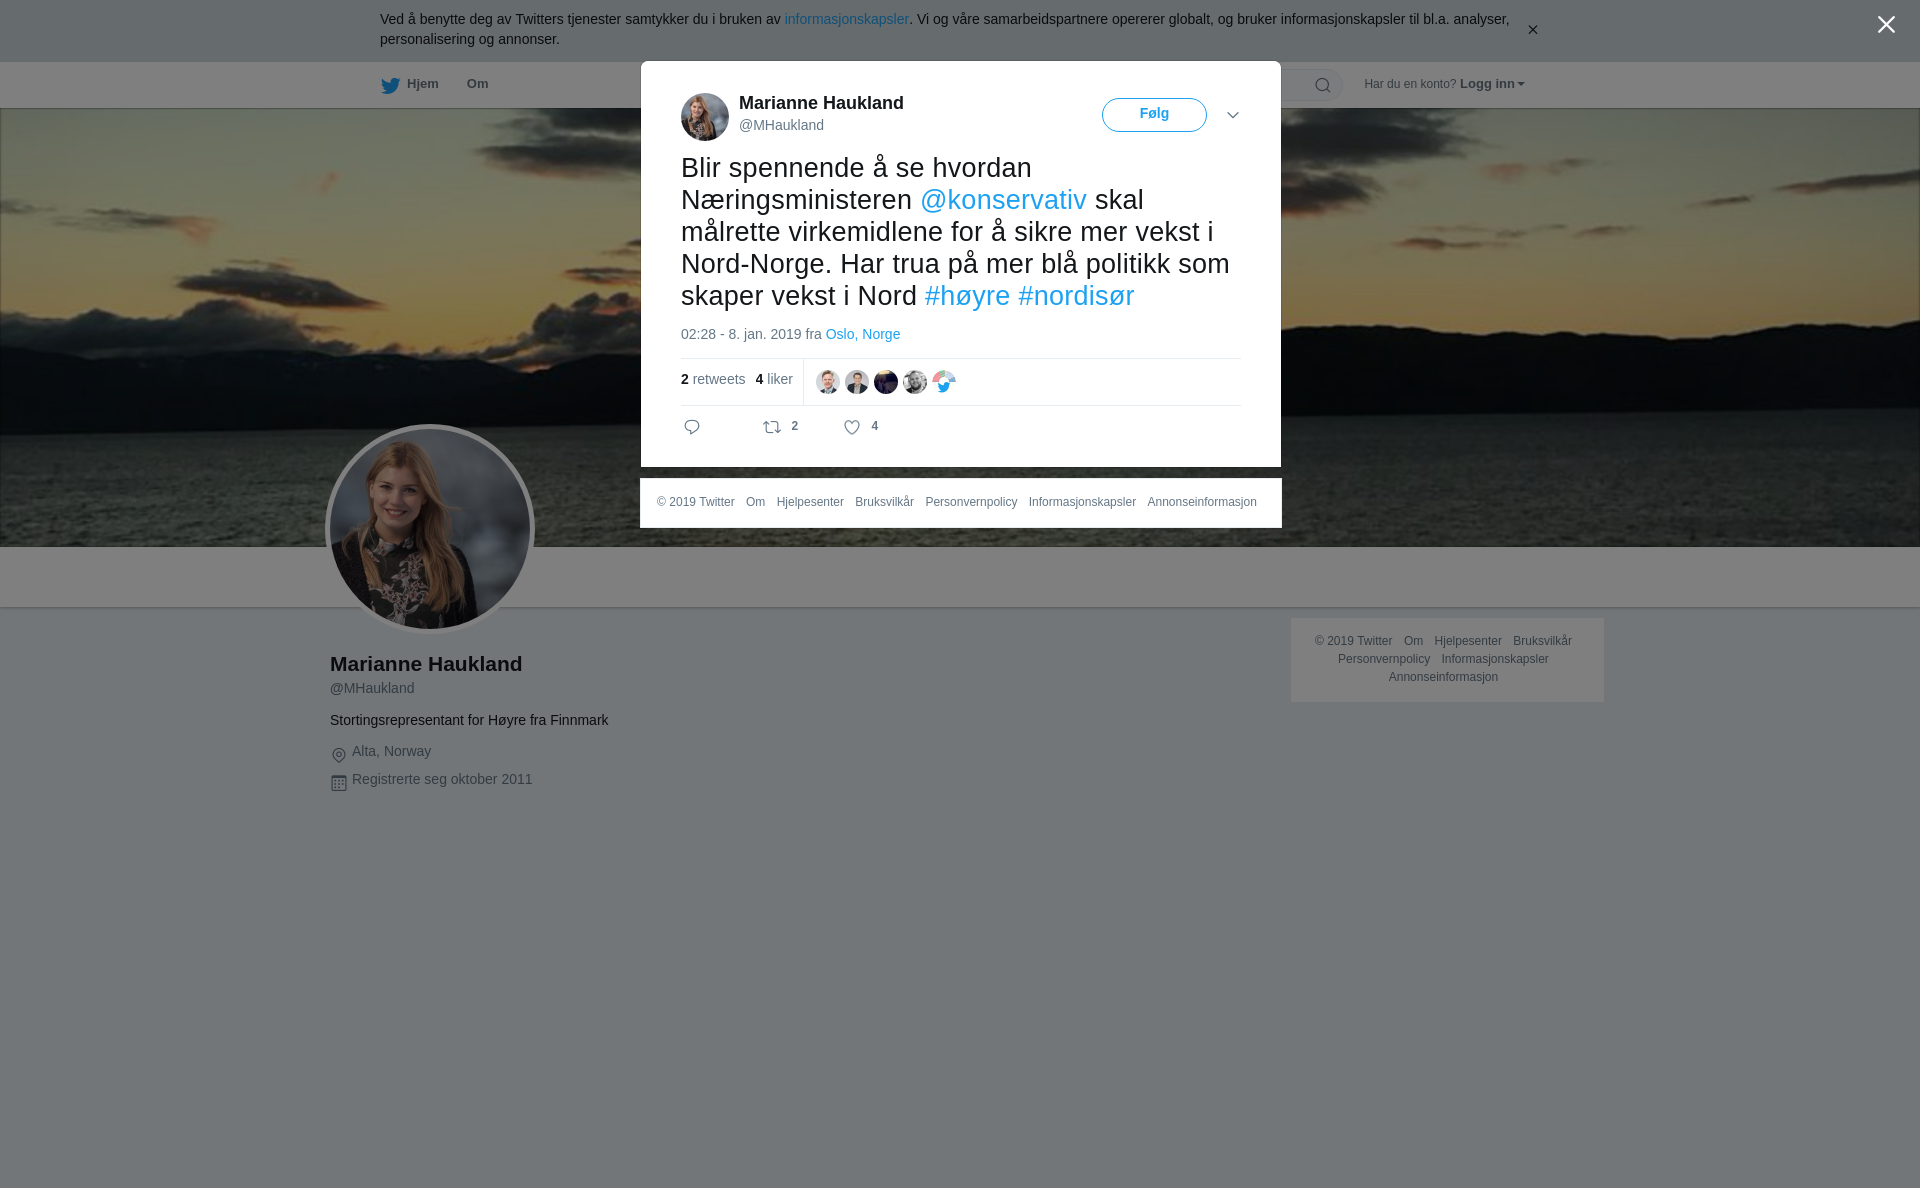
Task: Show the 2 retweets list
Action: 713,379
